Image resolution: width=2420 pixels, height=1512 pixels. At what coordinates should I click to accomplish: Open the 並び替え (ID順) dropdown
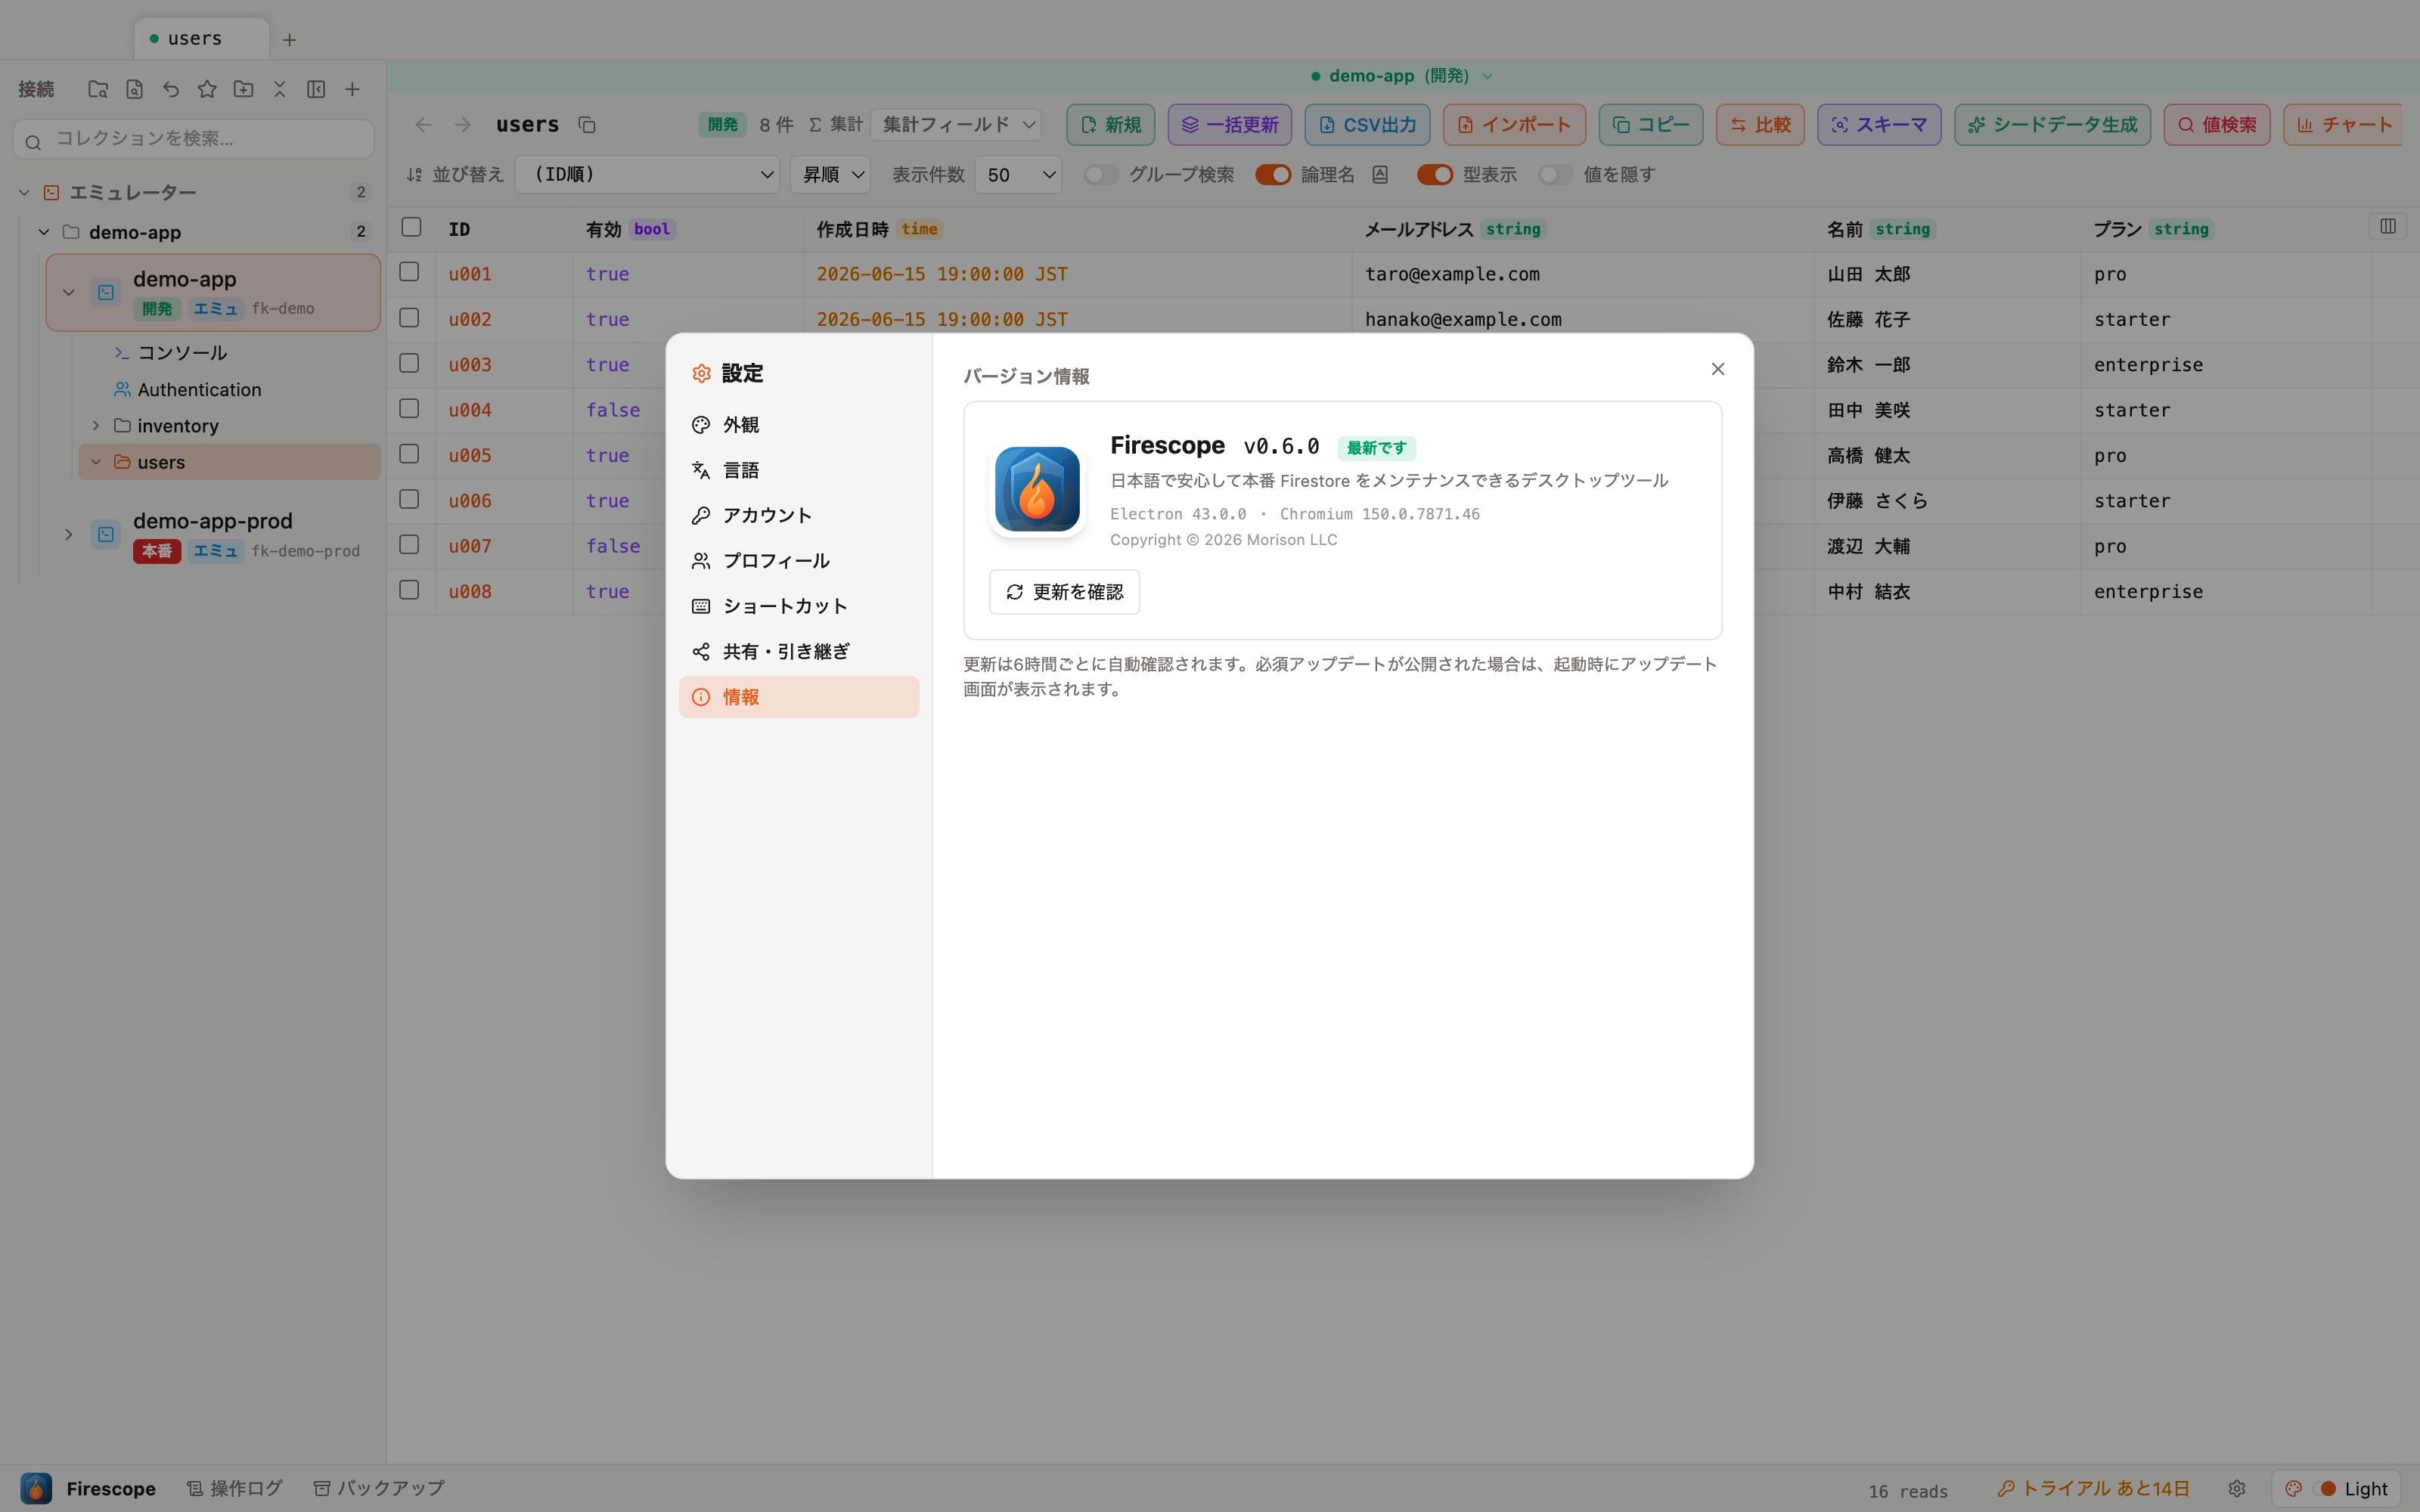click(x=647, y=175)
